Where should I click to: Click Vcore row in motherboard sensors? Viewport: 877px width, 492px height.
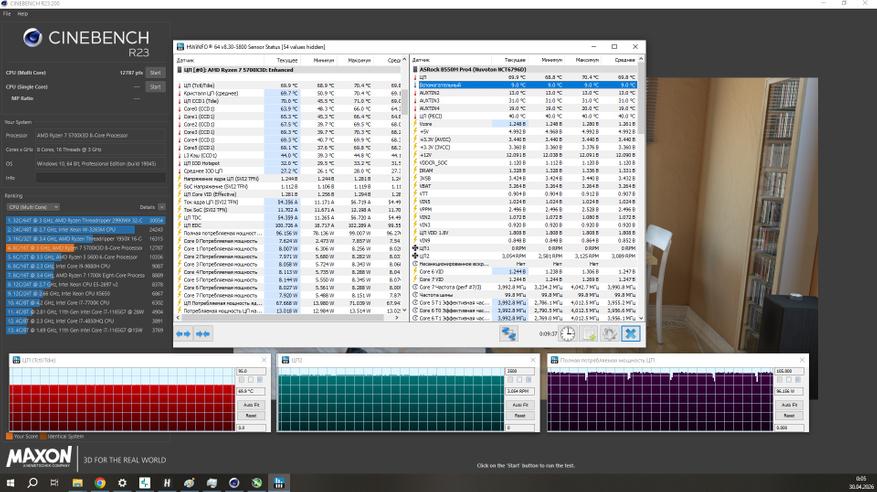tap(526, 124)
